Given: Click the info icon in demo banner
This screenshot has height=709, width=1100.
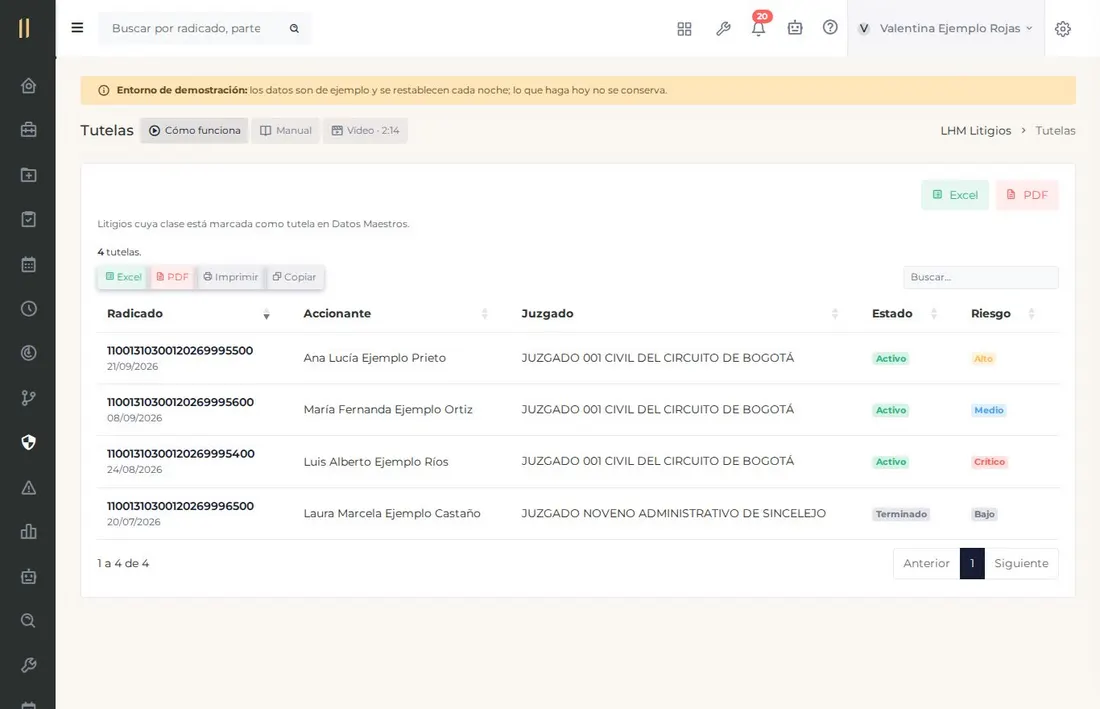Looking at the screenshot, I should tap(104, 90).
